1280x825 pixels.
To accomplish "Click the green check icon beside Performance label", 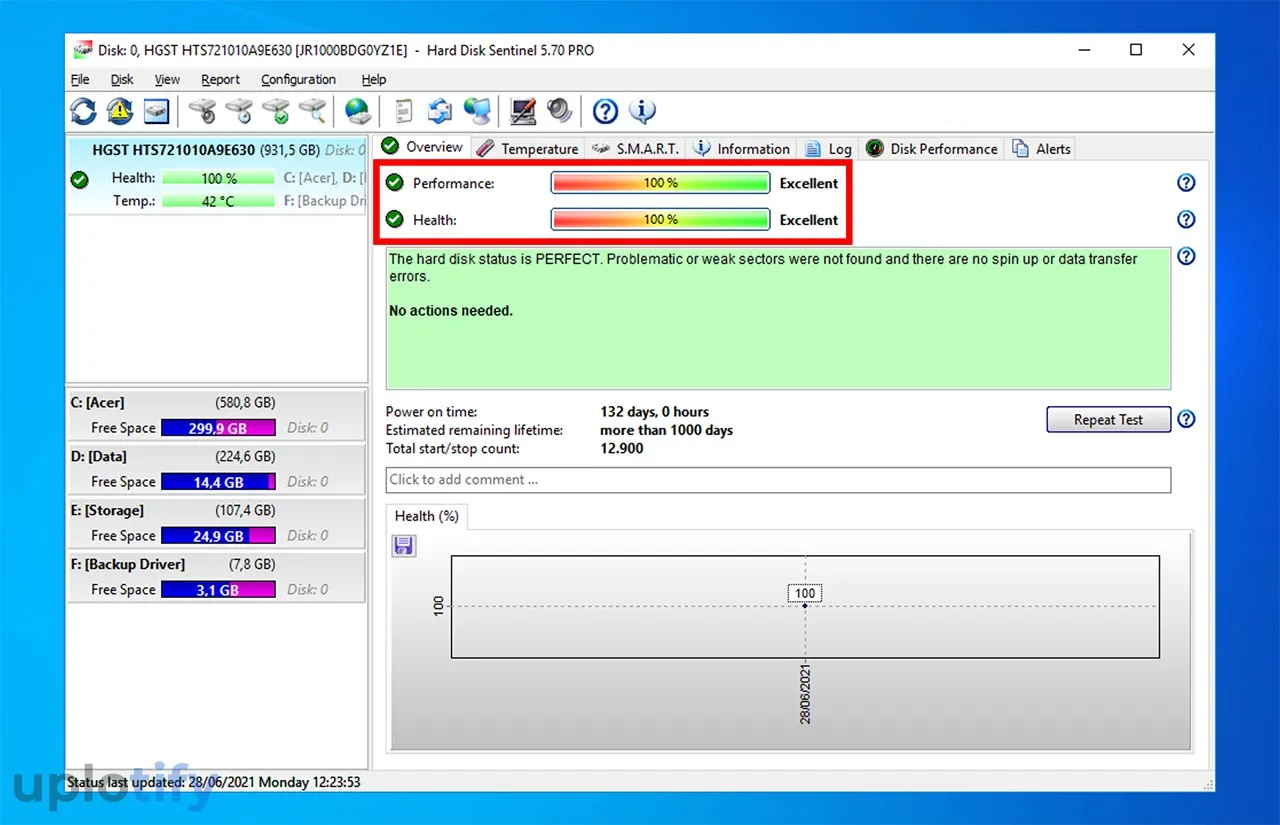I will 395,183.
